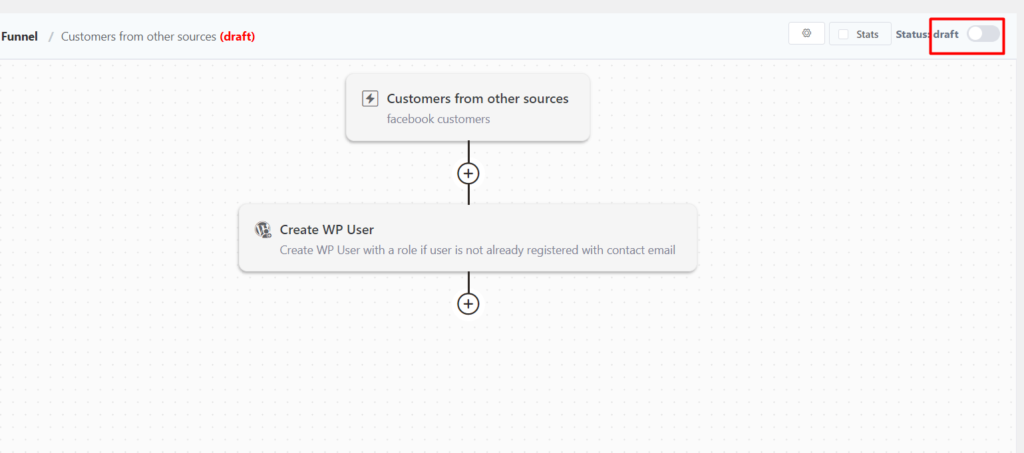This screenshot has height=453, width=1024.
Task: Click the WordPress logo icon
Action: (263, 229)
